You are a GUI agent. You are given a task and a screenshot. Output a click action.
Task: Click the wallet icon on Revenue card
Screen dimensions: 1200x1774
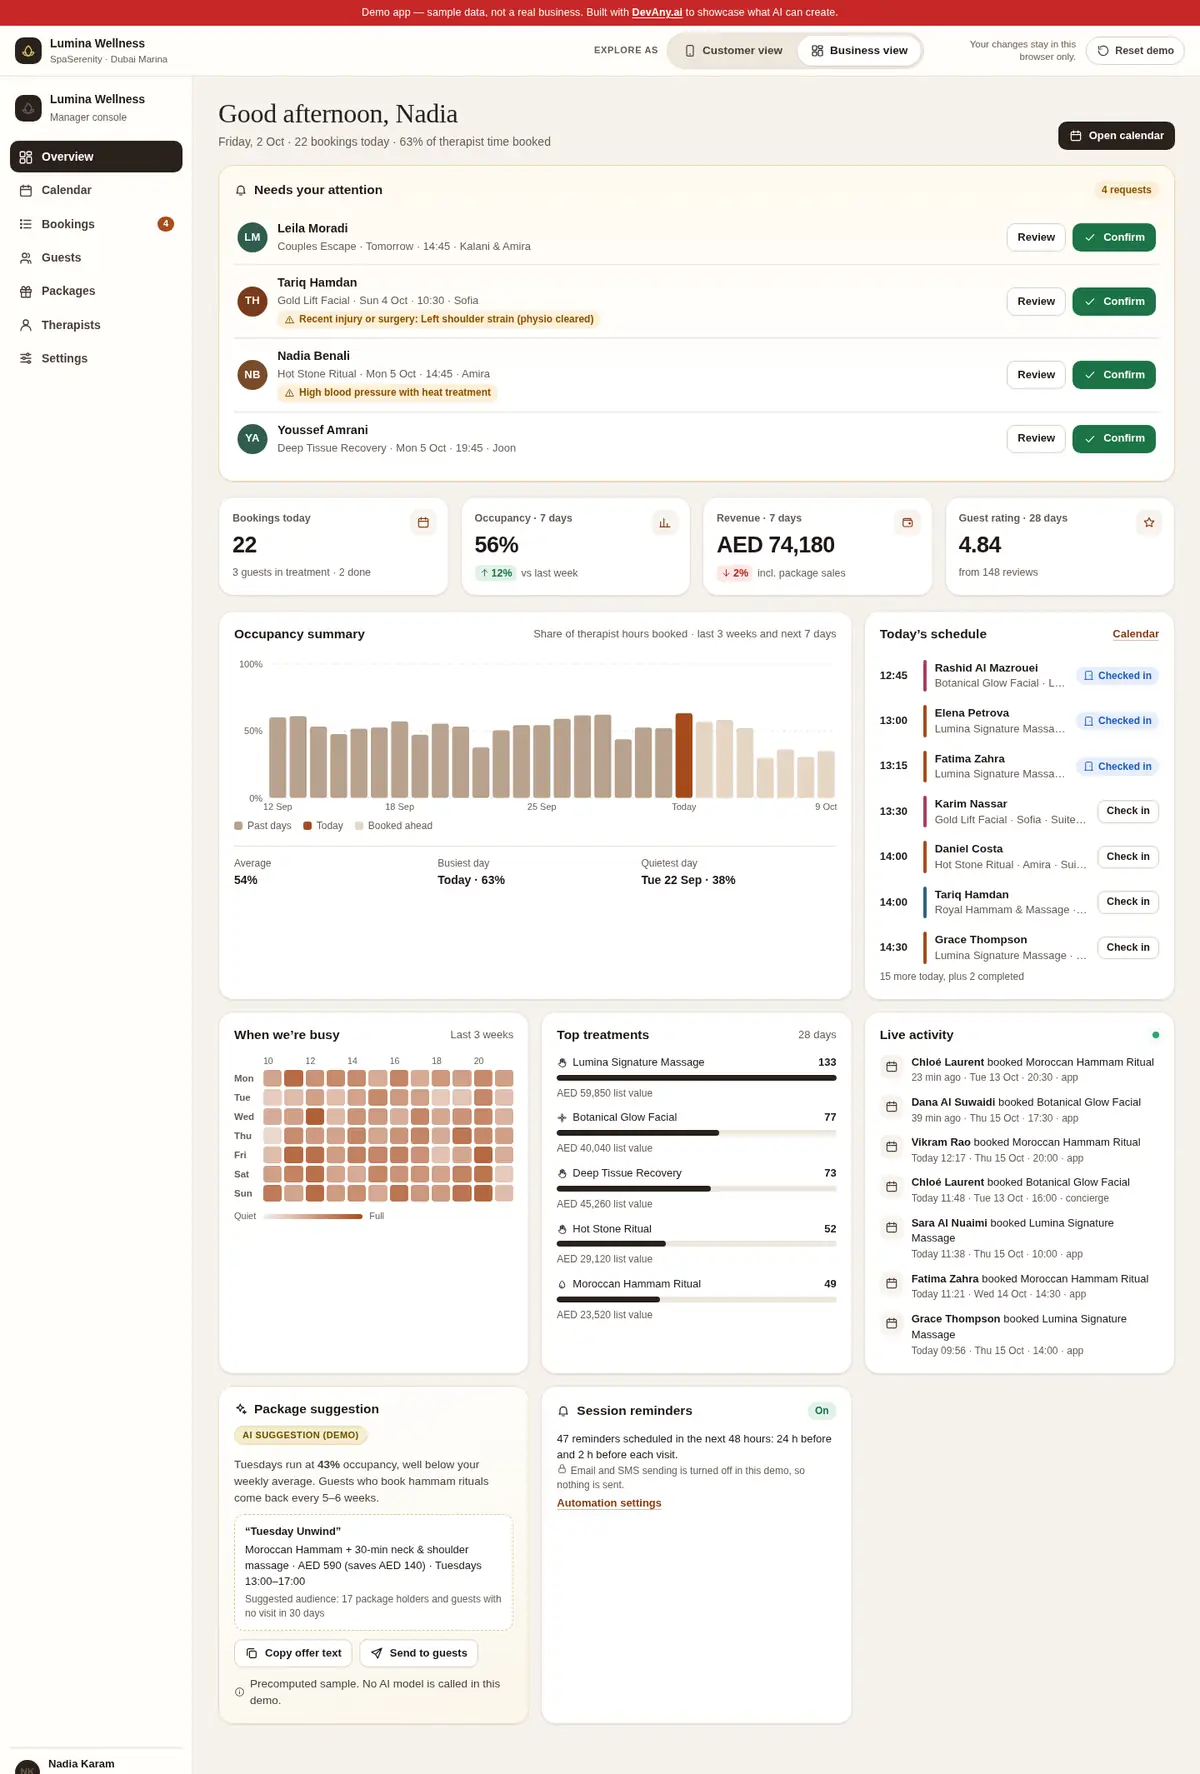click(907, 522)
